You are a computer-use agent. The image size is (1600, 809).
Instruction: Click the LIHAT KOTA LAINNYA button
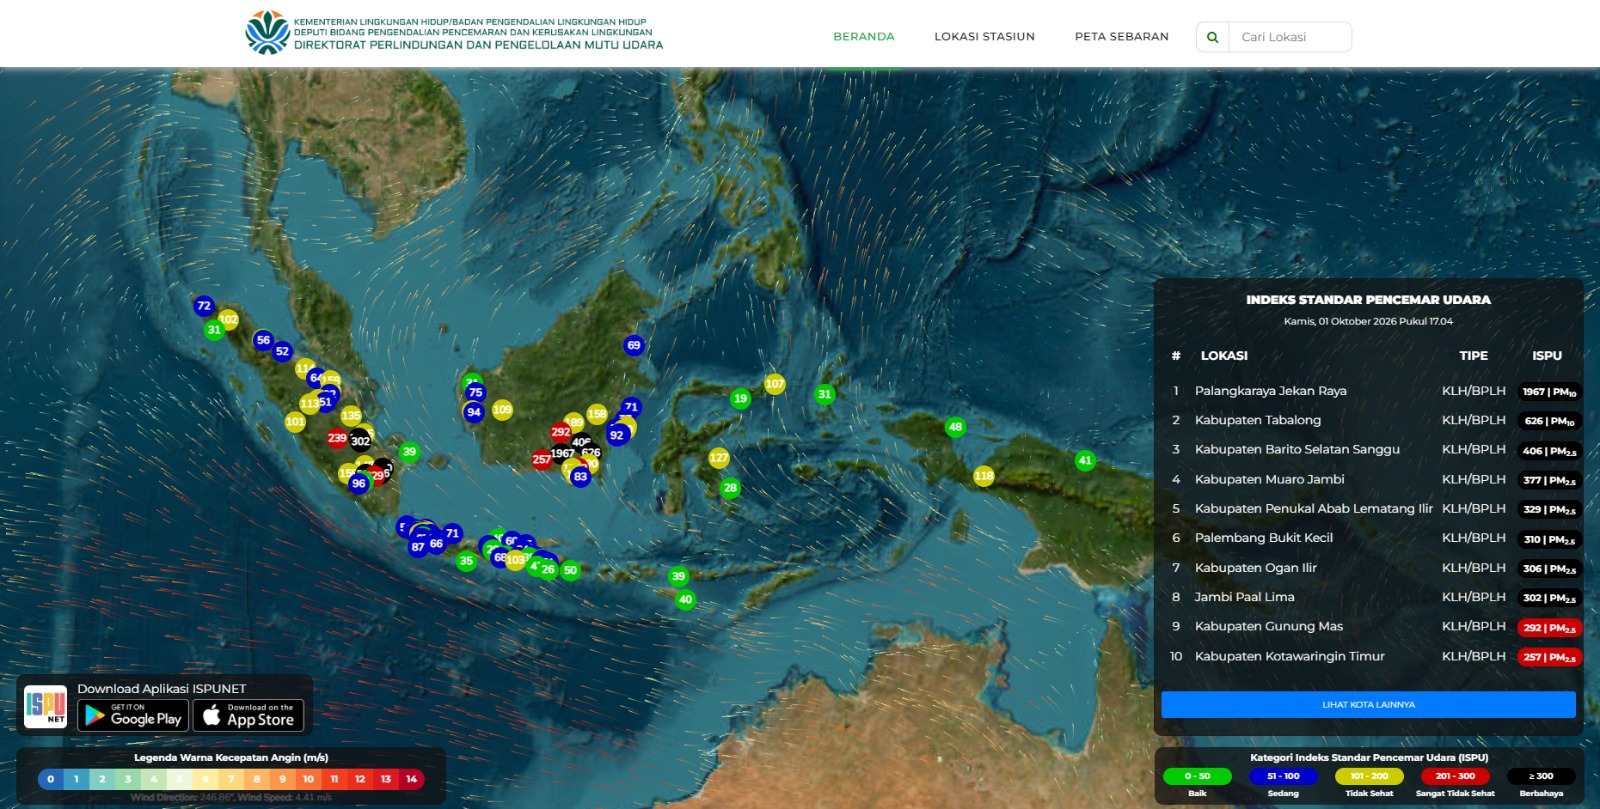(1368, 705)
